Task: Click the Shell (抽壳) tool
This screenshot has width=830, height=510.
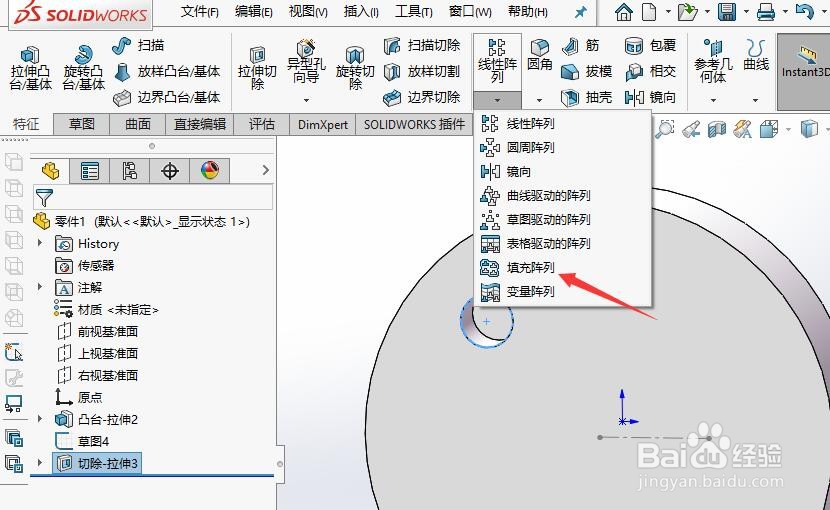Action: tap(587, 97)
